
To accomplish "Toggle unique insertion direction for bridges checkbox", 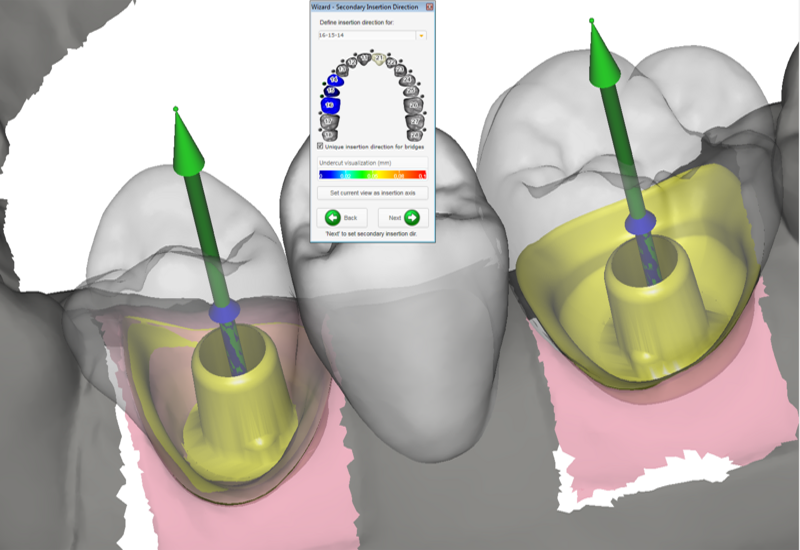I will 320,146.
